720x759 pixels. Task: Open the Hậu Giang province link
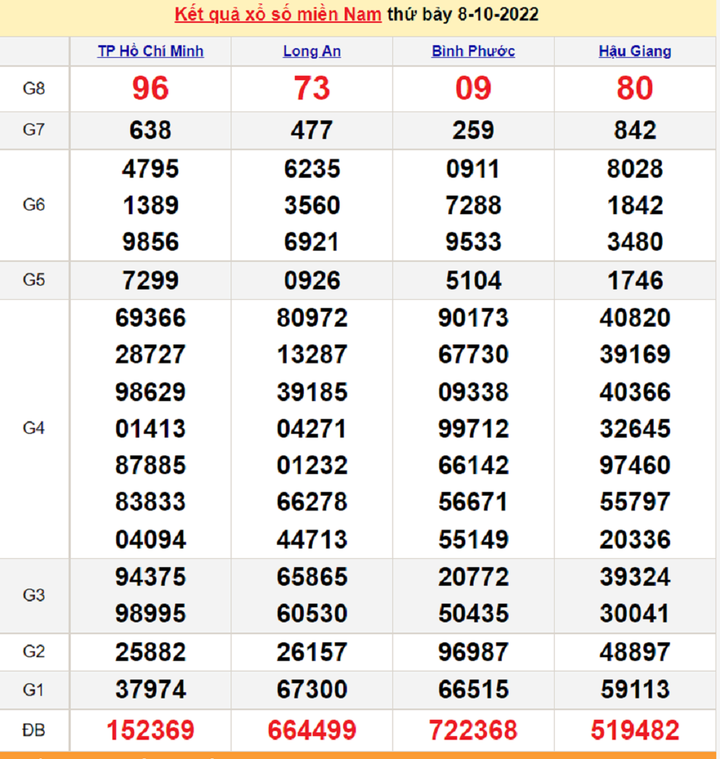pyautogui.click(x=635, y=51)
